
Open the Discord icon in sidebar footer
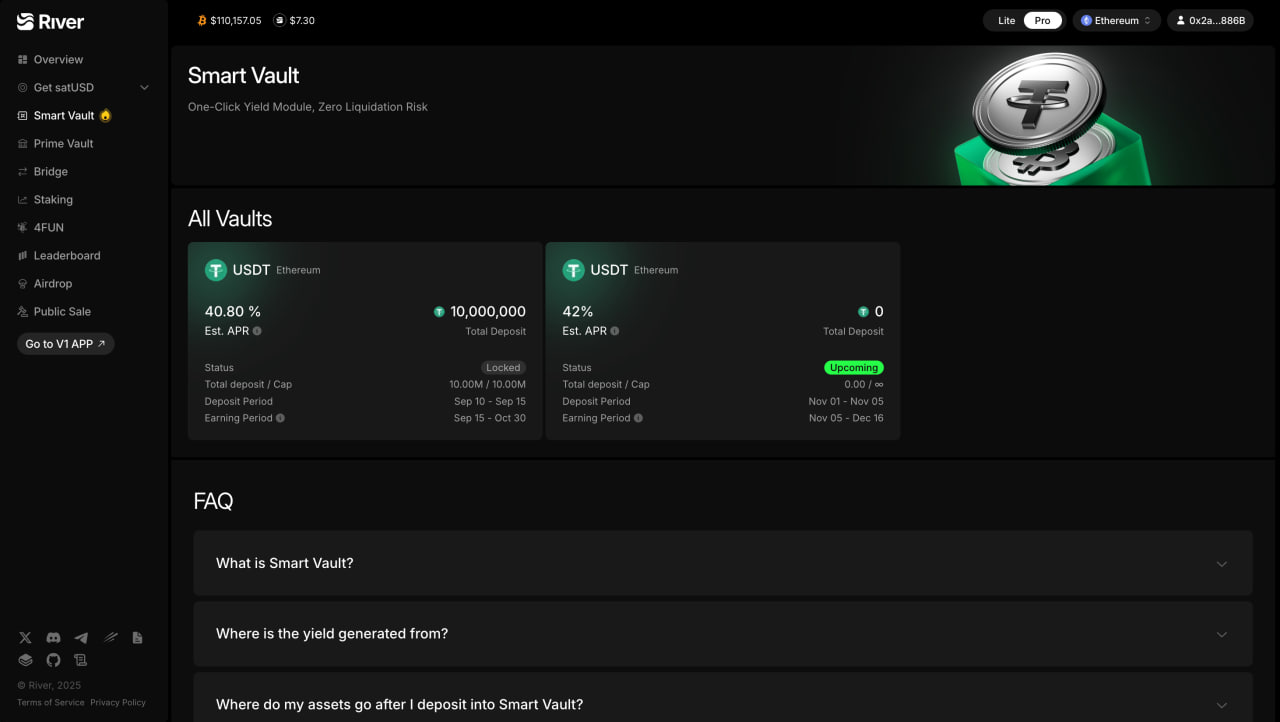point(53,638)
